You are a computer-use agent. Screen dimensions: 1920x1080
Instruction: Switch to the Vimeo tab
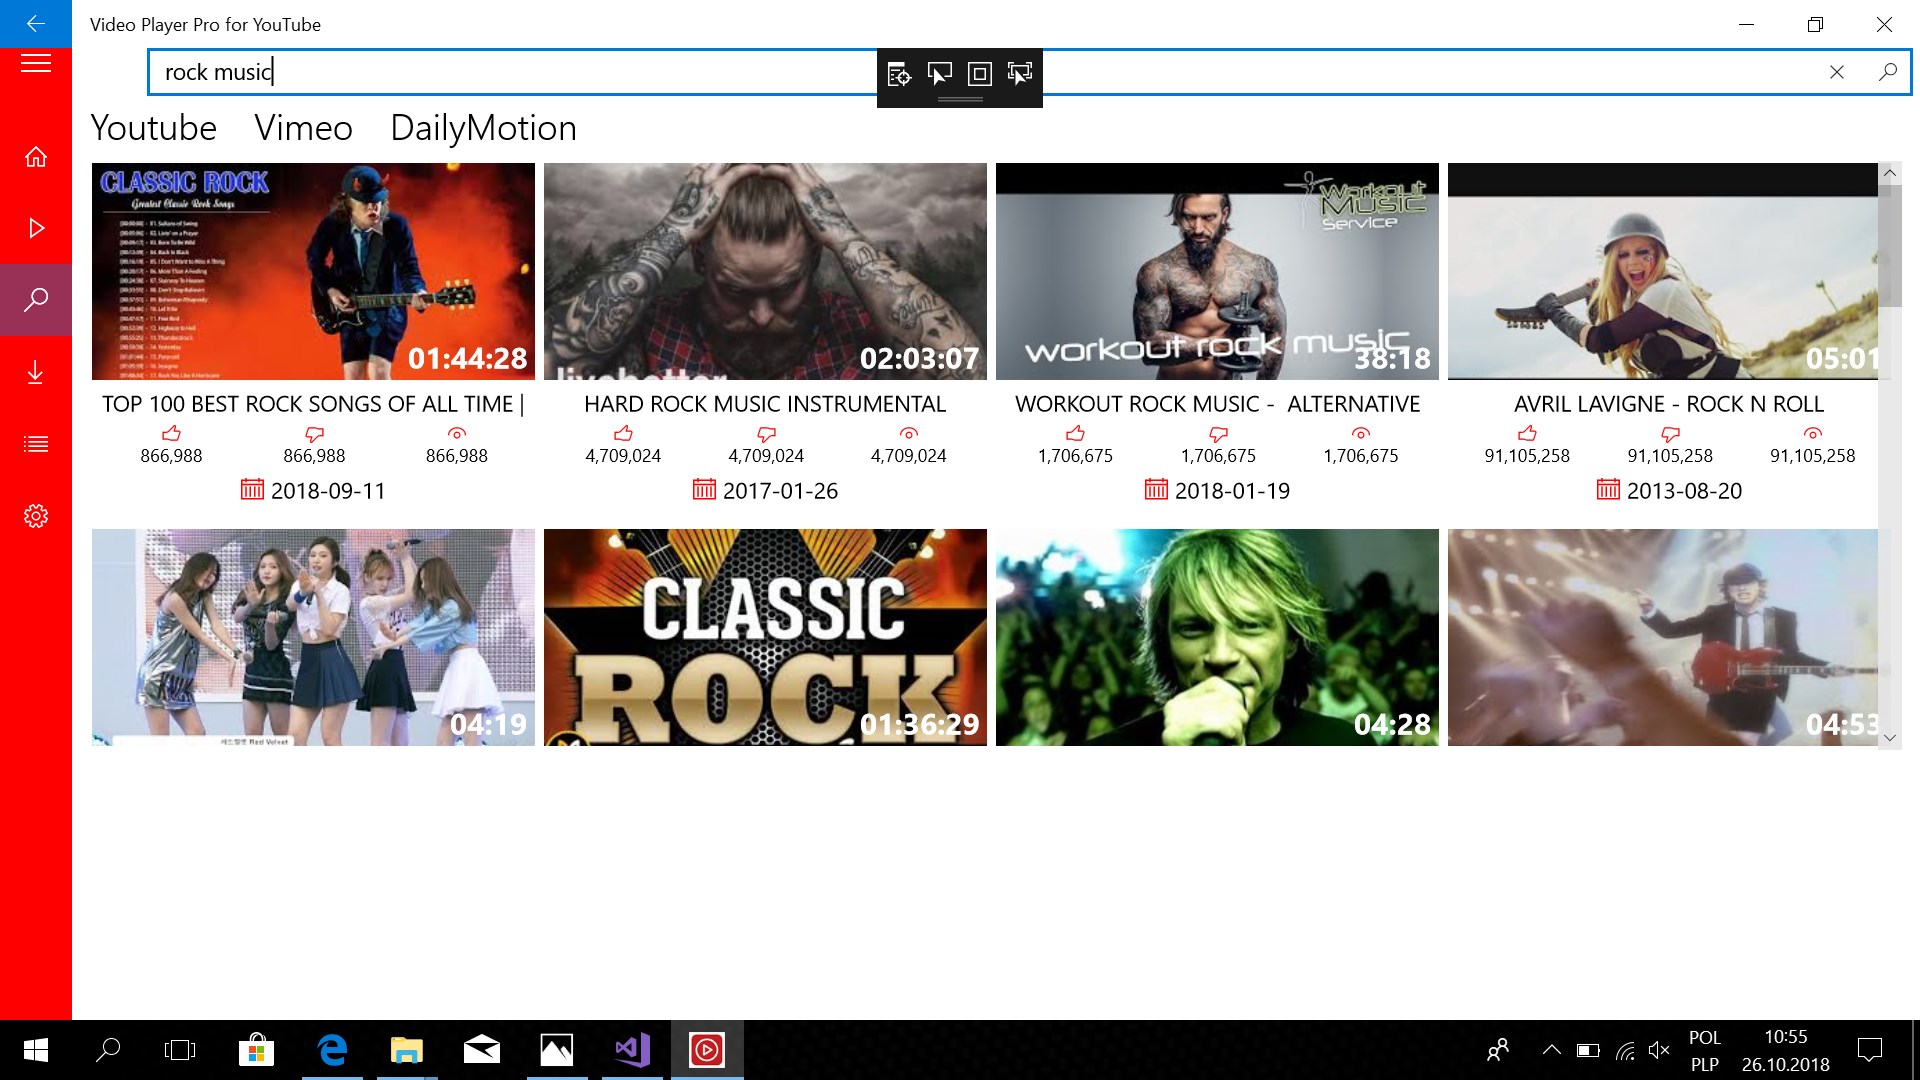(304, 128)
